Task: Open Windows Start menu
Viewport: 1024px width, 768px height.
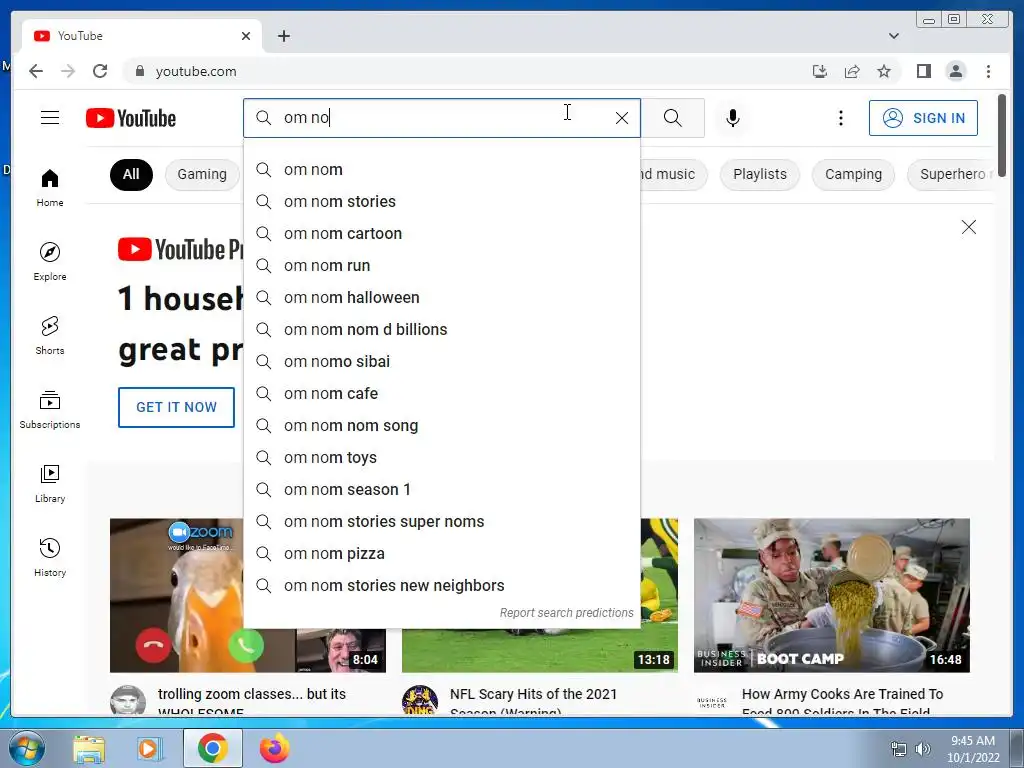Action: click(x=26, y=748)
